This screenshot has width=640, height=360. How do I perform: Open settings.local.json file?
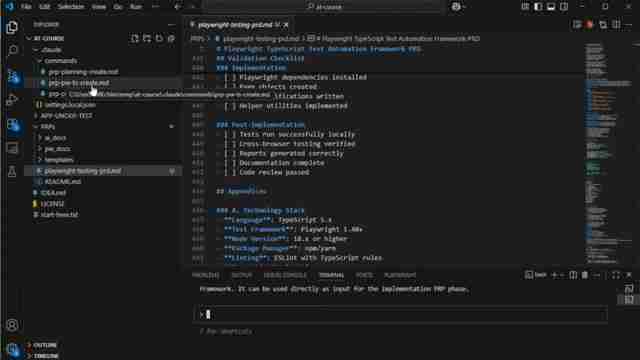click(x=70, y=104)
